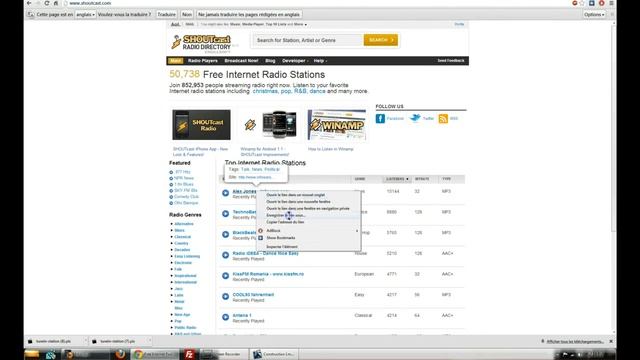Screen dimensions: 640x360
Task: Open translate bar Options dropdown
Action: (x=594, y=14)
